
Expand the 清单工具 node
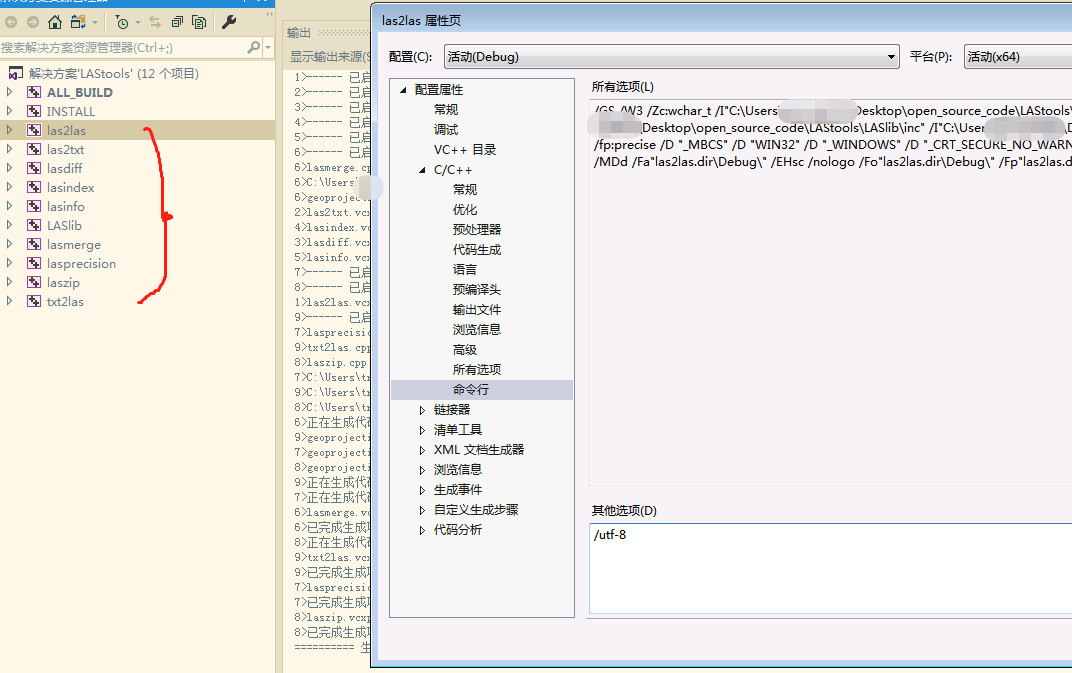click(423, 430)
